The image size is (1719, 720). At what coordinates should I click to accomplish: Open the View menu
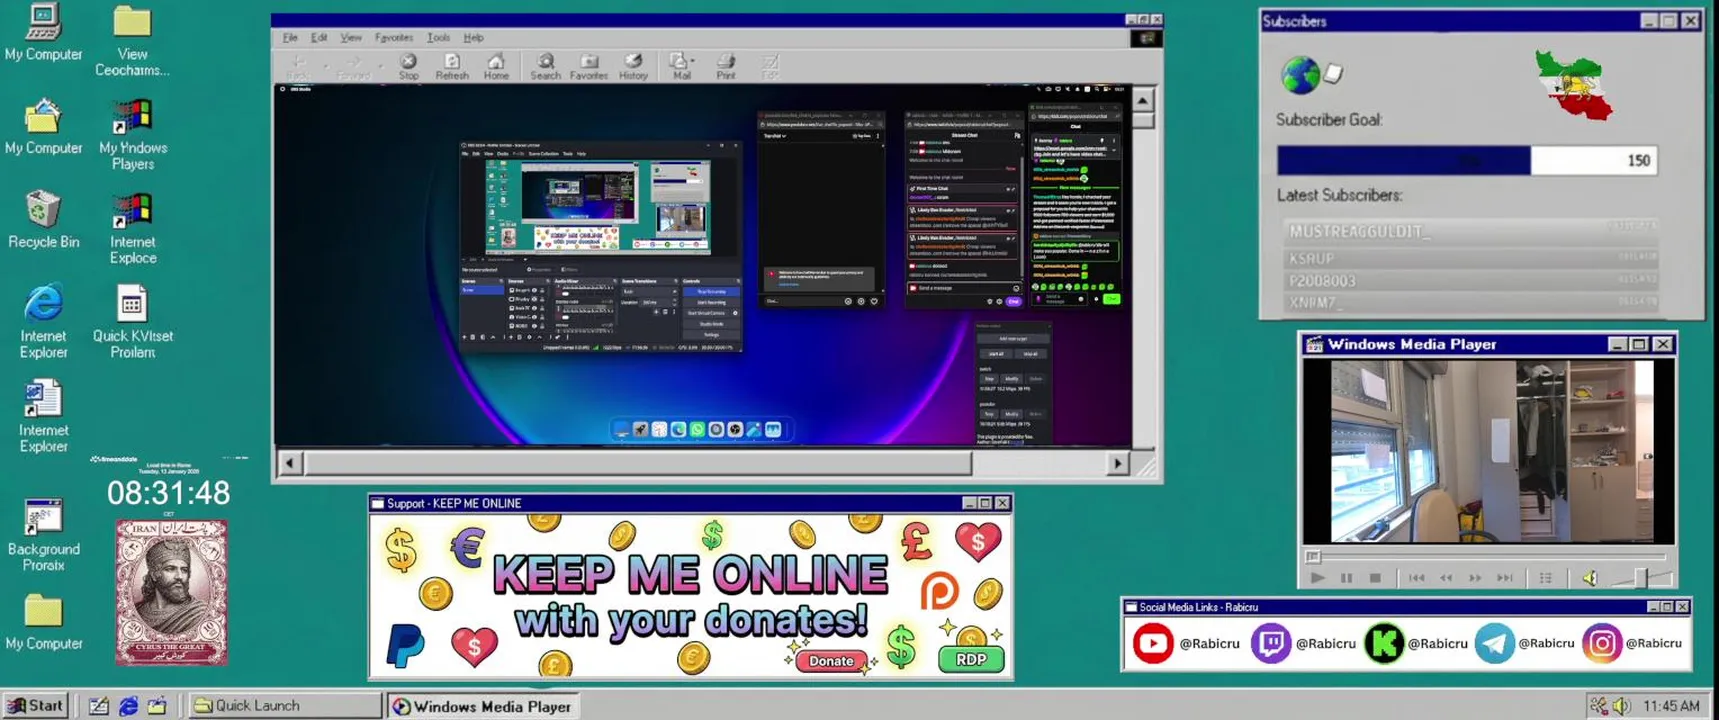point(351,38)
